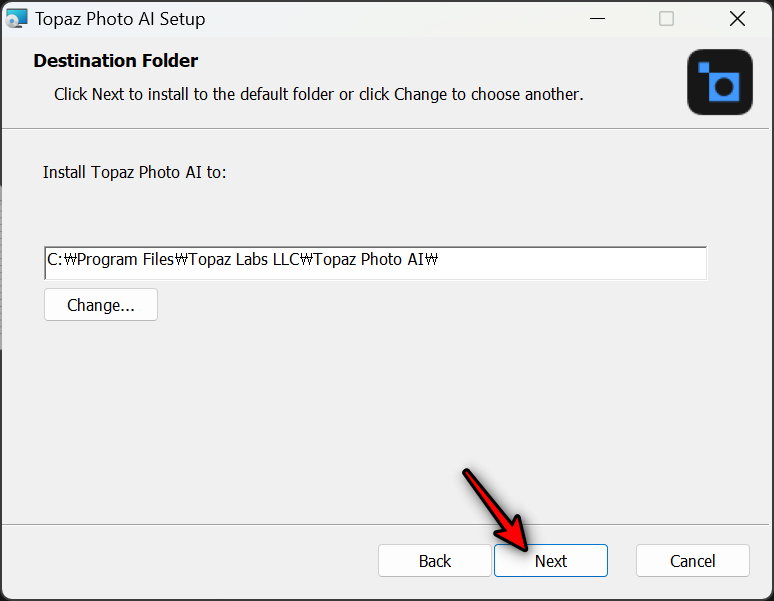Close the Setup window
The image size is (774, 601).
click(737, 19)
